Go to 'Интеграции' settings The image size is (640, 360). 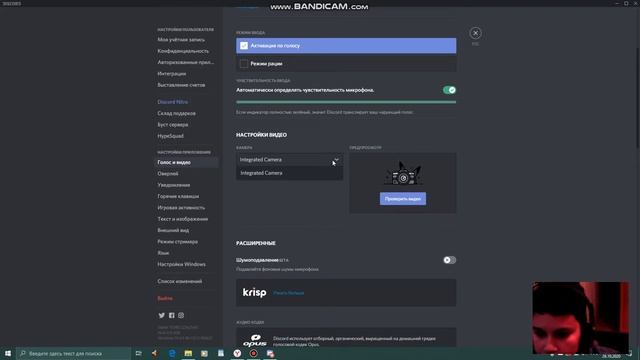point(172,74)
